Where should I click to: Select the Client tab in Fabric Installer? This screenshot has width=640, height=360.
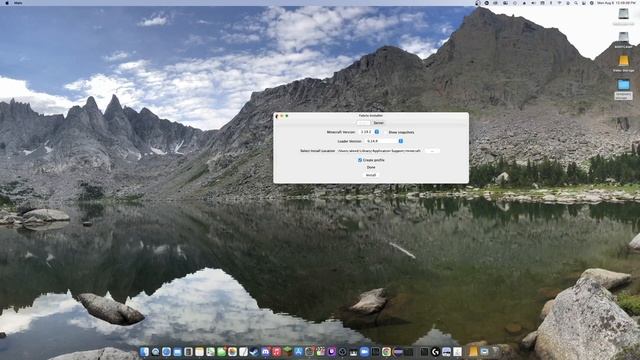pos(364,123)
